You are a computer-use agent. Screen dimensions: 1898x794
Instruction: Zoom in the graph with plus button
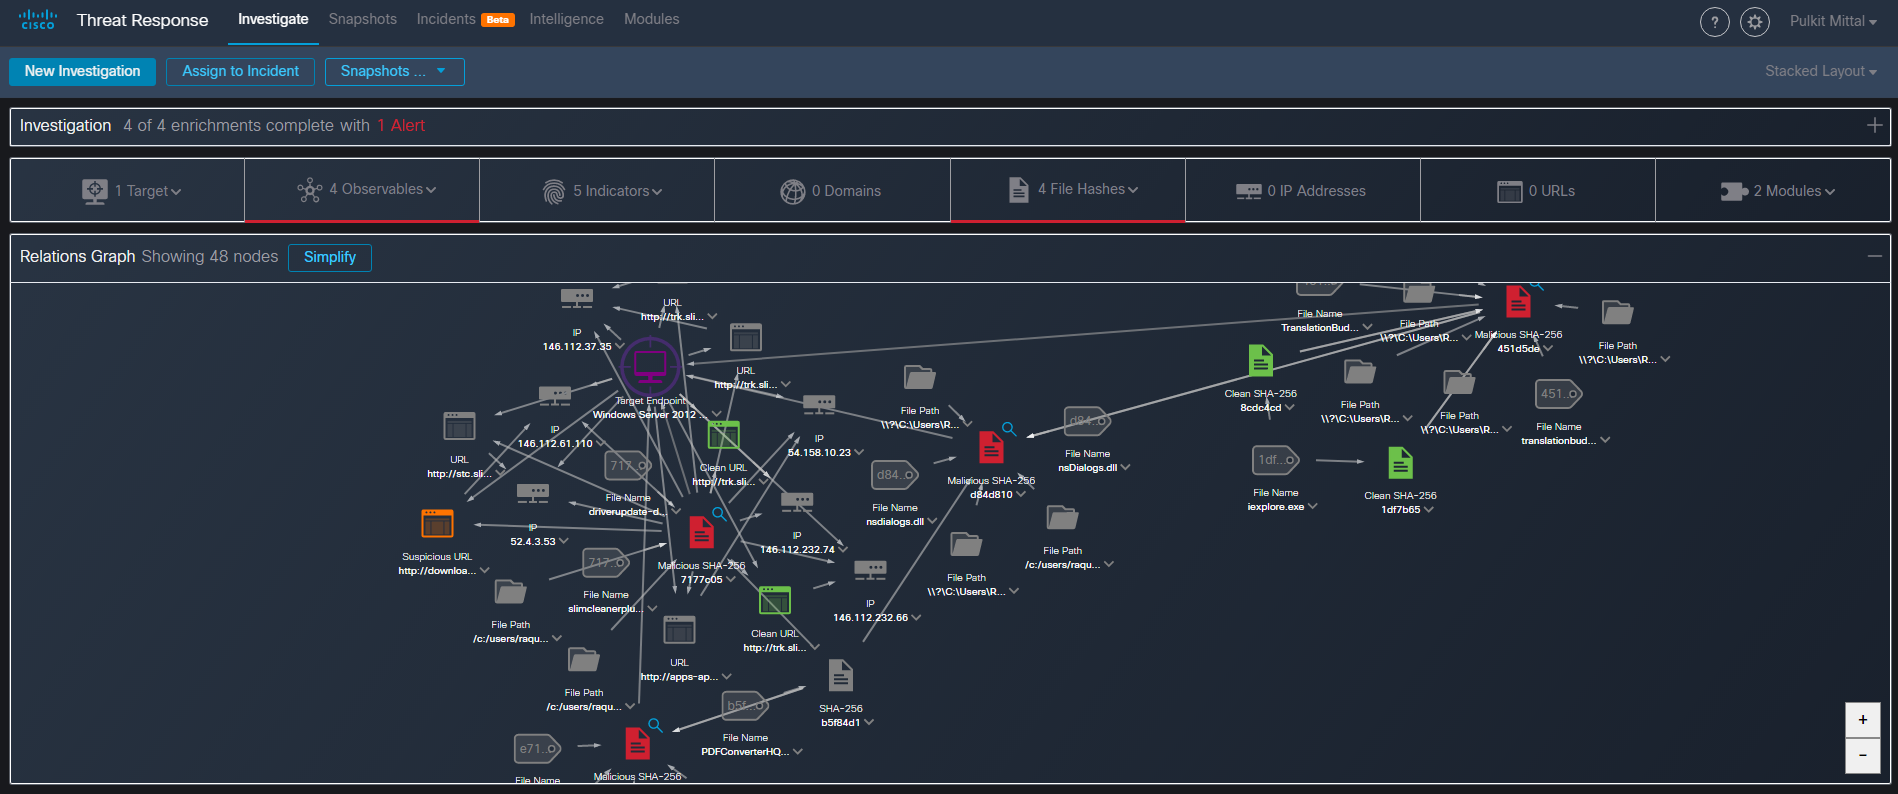(1862, 720)
